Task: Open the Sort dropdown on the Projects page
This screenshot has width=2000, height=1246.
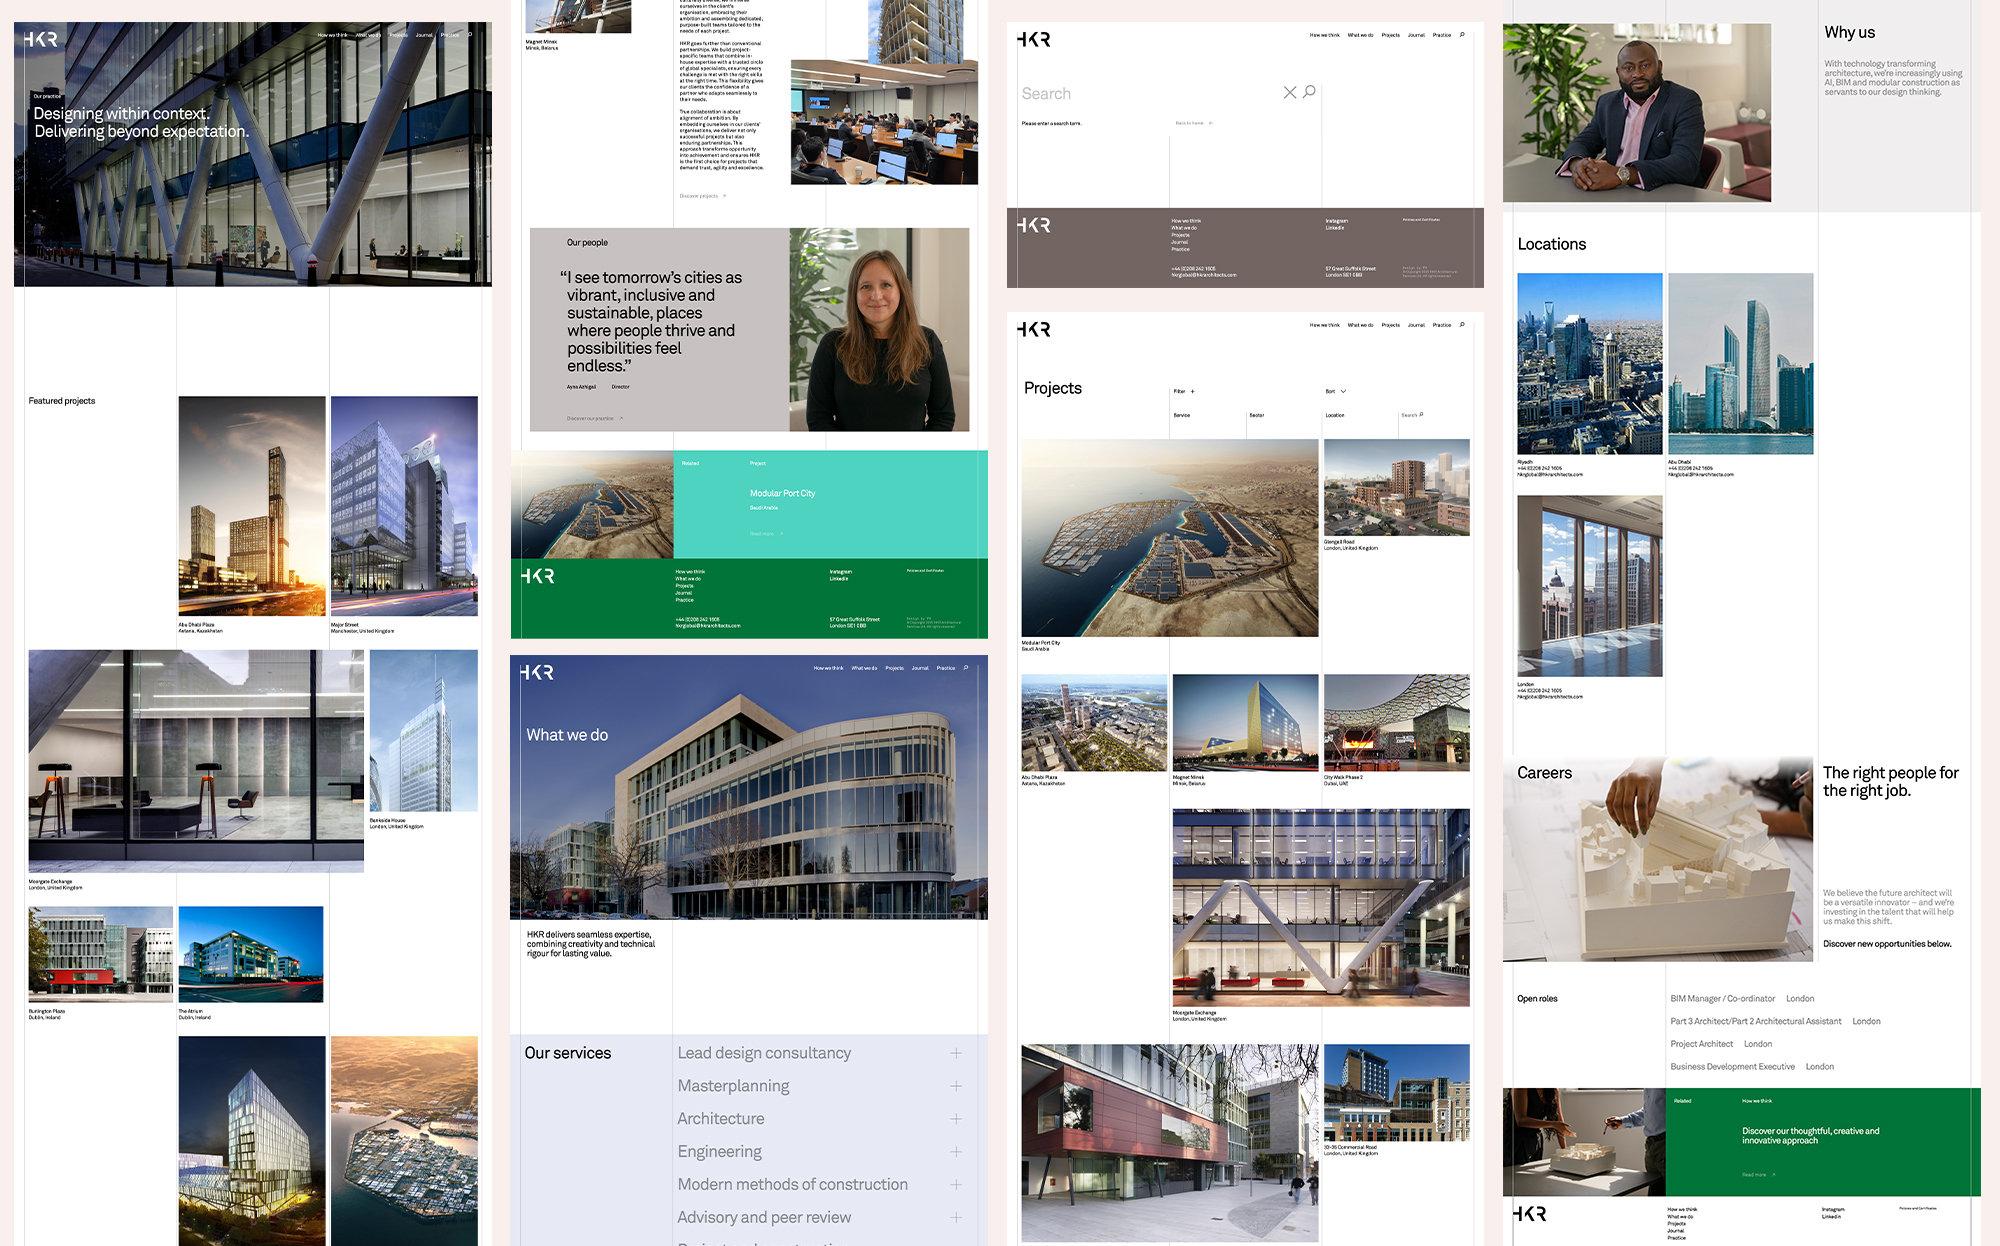Action: tap(1336, 392)
